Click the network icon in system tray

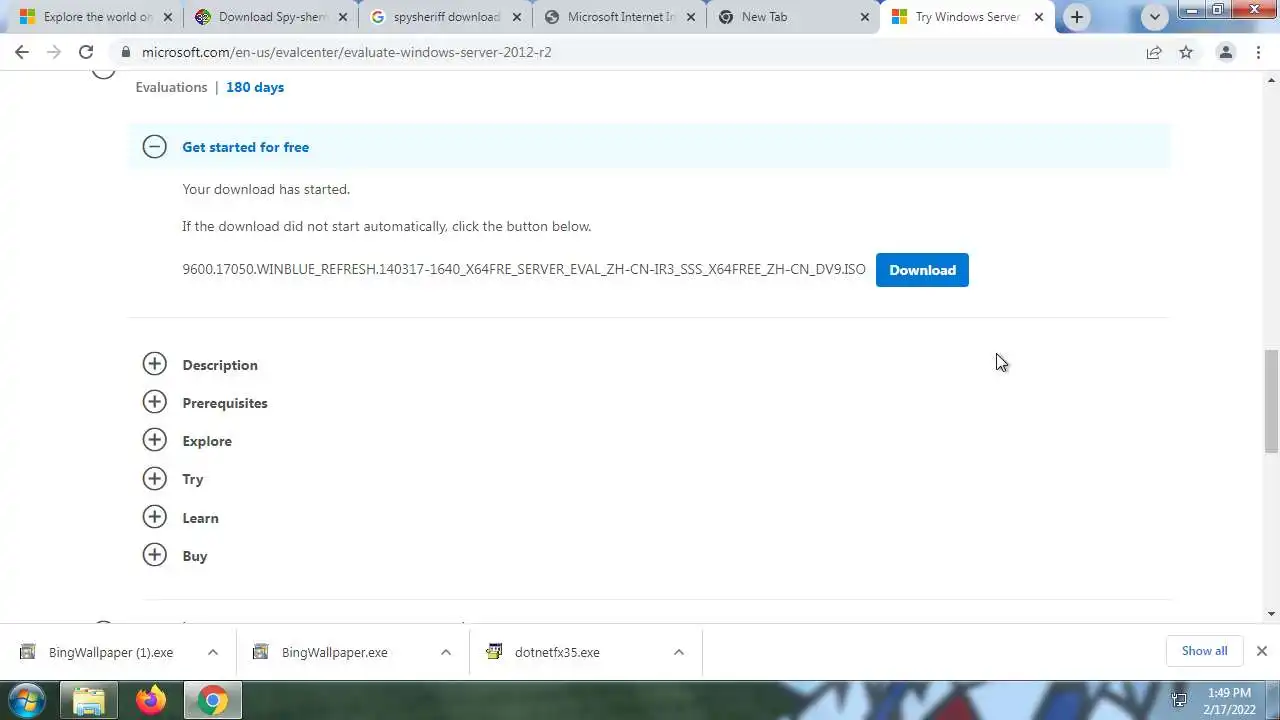point(1179,700)
